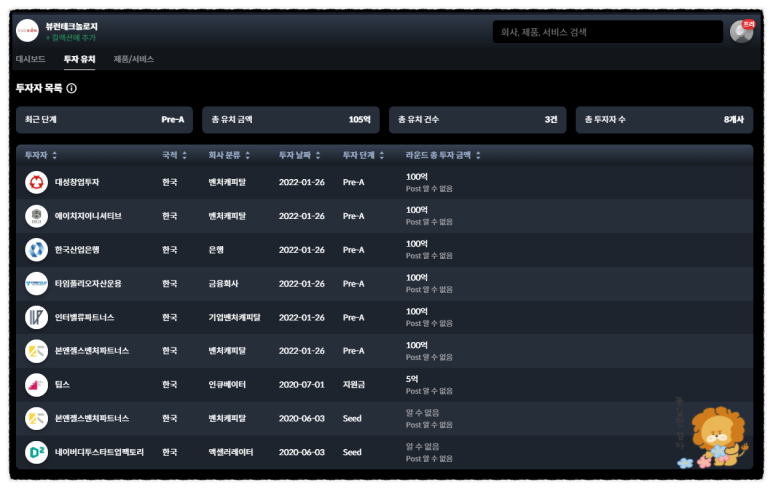Click 2020-06-03 in the 본엔젤스벤처파트너스 Seed row
Image resolution: width=773 pixels, height=489 pixels.
(x=302, y=419)
